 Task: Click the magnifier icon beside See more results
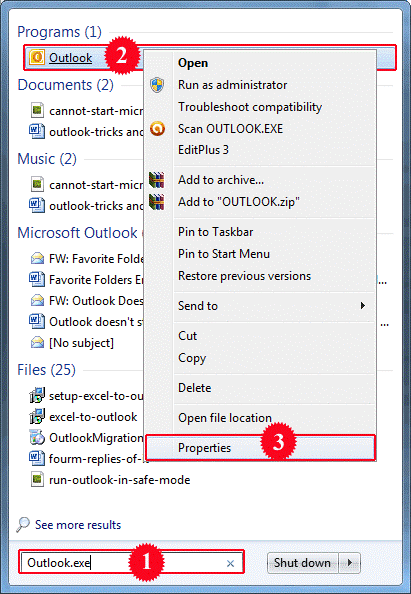click(x=23, y=524)
